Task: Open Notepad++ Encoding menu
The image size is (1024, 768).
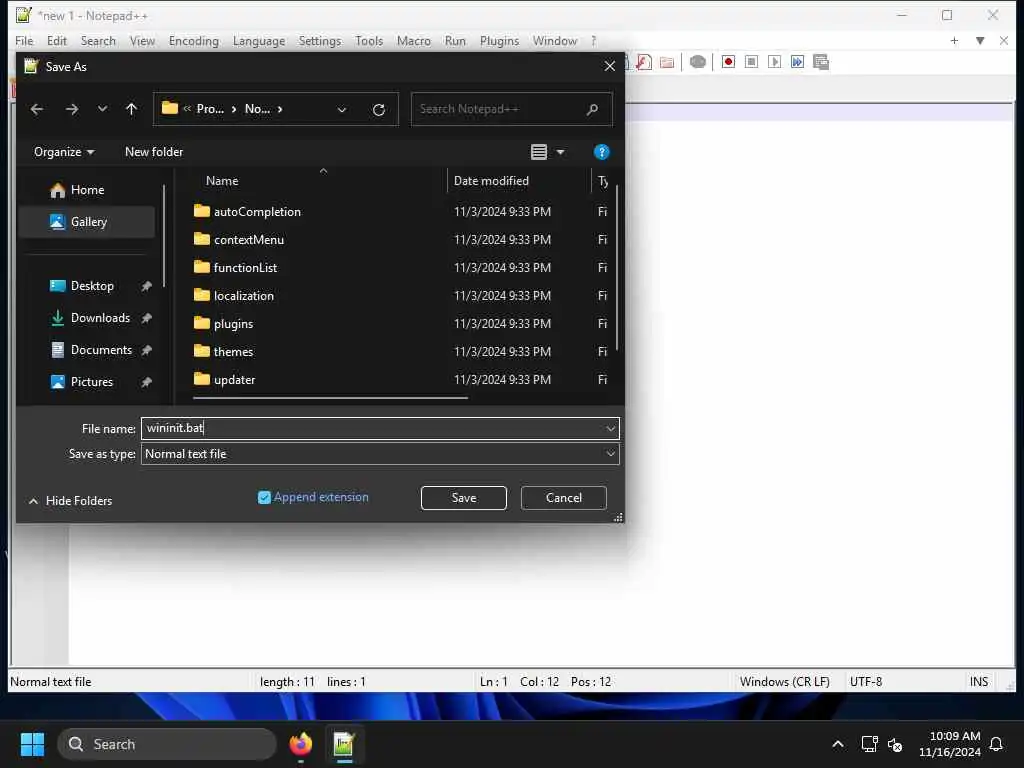Action: 194,40
